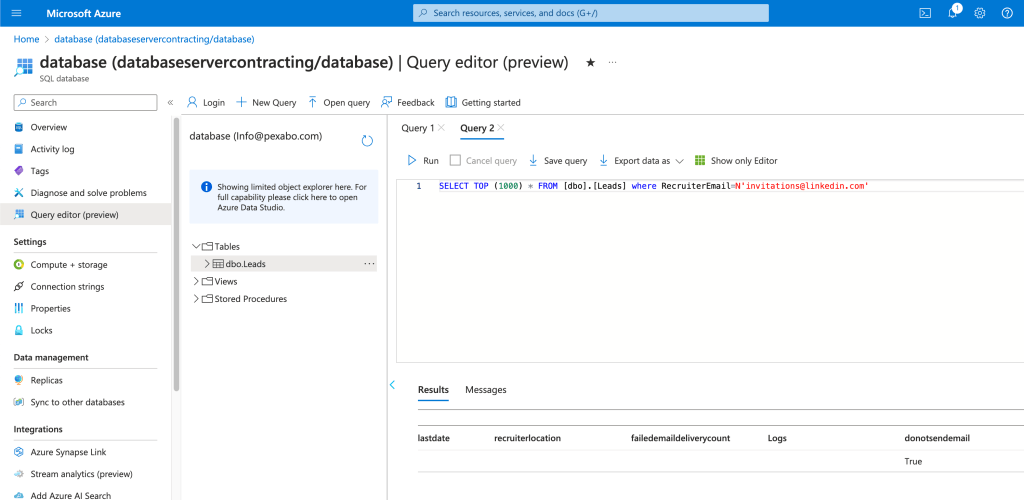Expand the Views folder
Viewport: 1024px width, 500px height.
pyautogui.click(x=196, y=281)
